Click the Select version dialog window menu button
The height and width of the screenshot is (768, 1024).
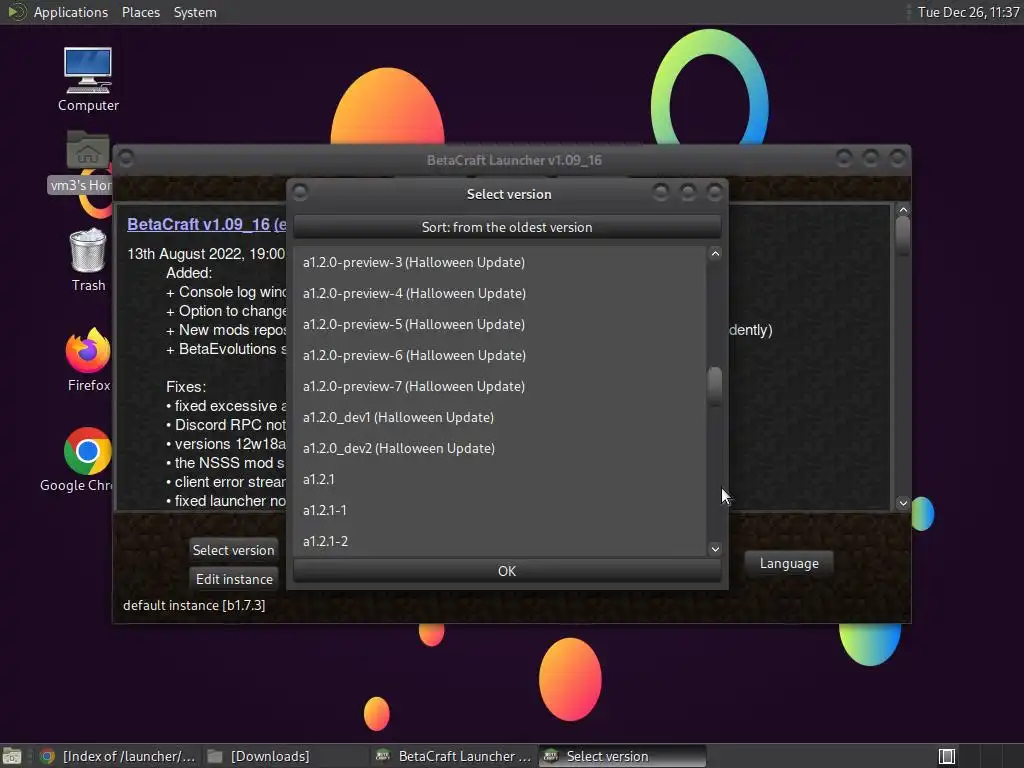300,192
